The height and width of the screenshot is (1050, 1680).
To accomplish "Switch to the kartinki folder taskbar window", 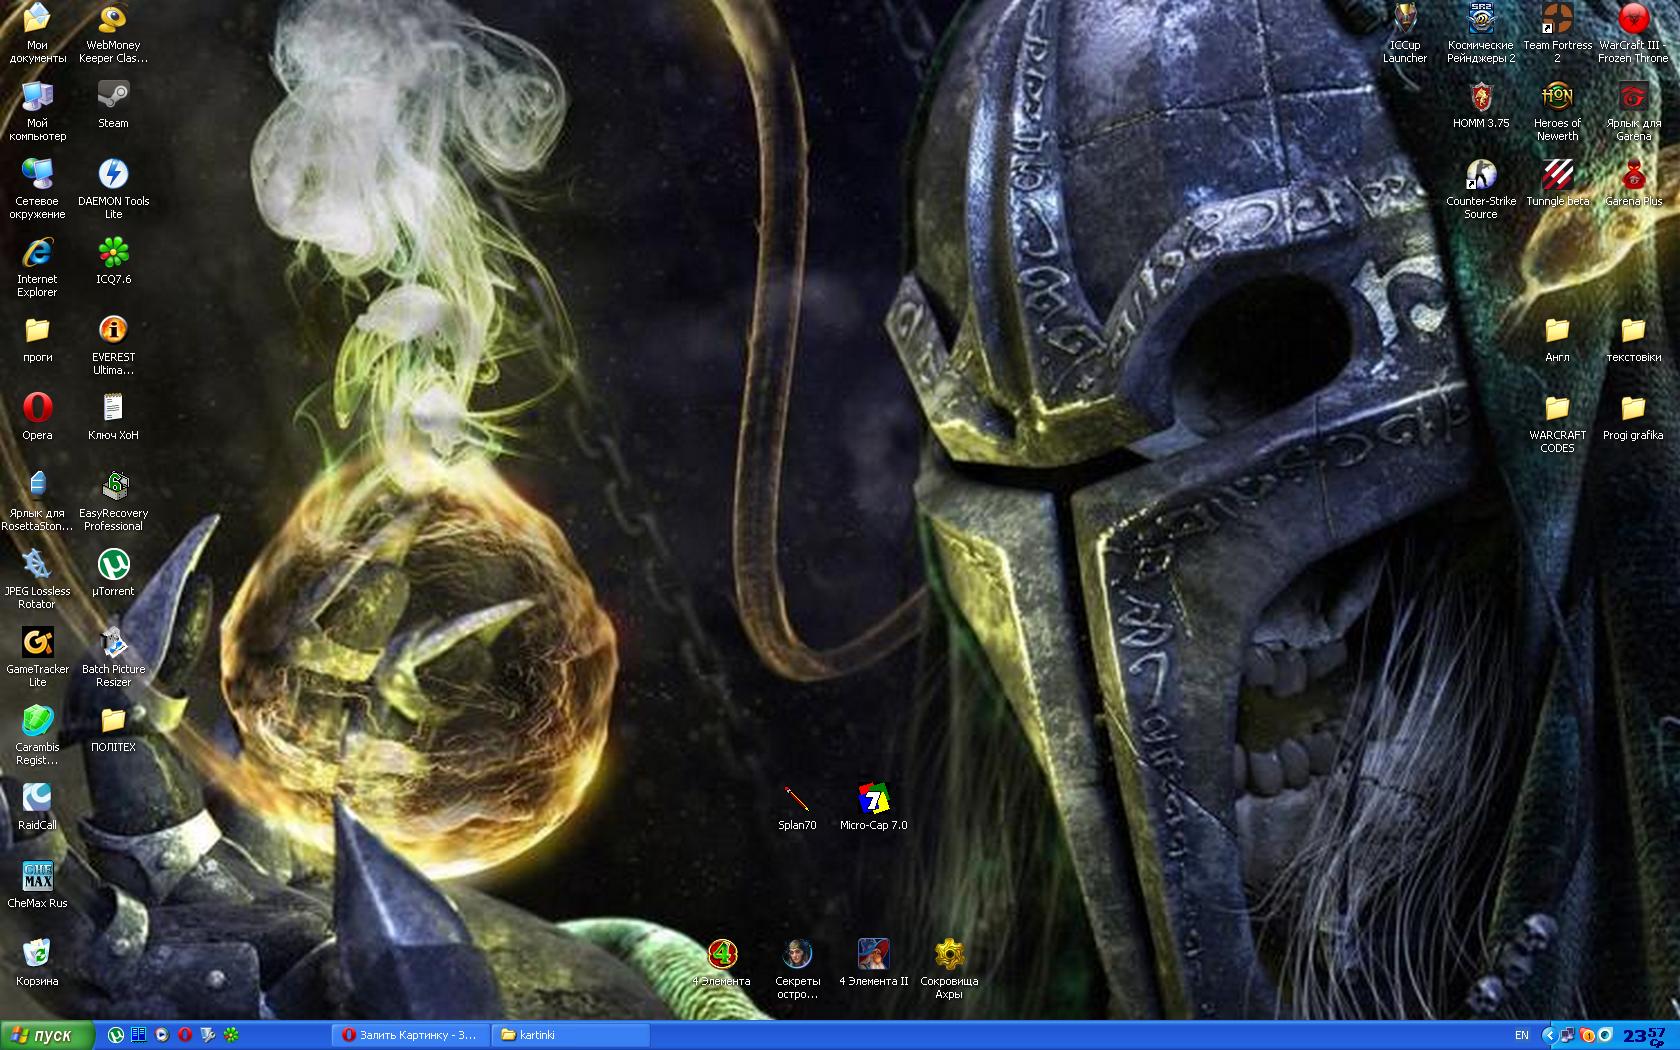I will pyautogui.click(x=572, y=1035).
